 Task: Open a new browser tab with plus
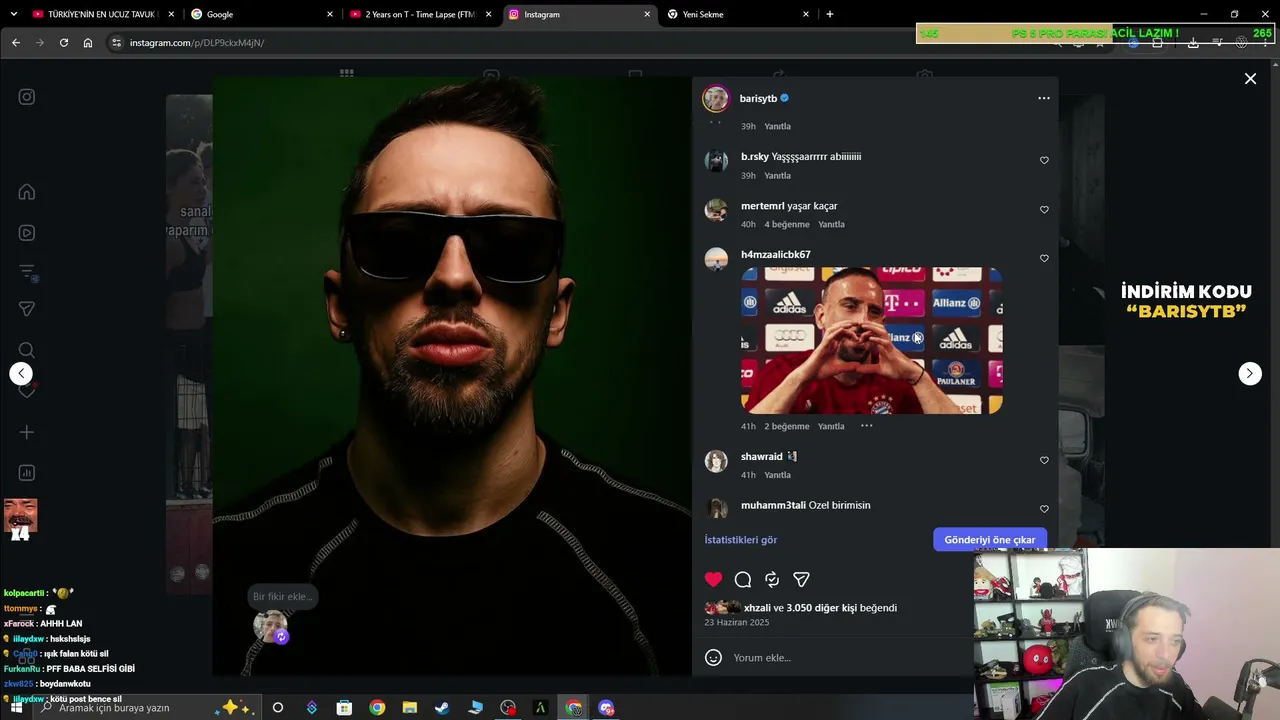(x=829, y=14)
